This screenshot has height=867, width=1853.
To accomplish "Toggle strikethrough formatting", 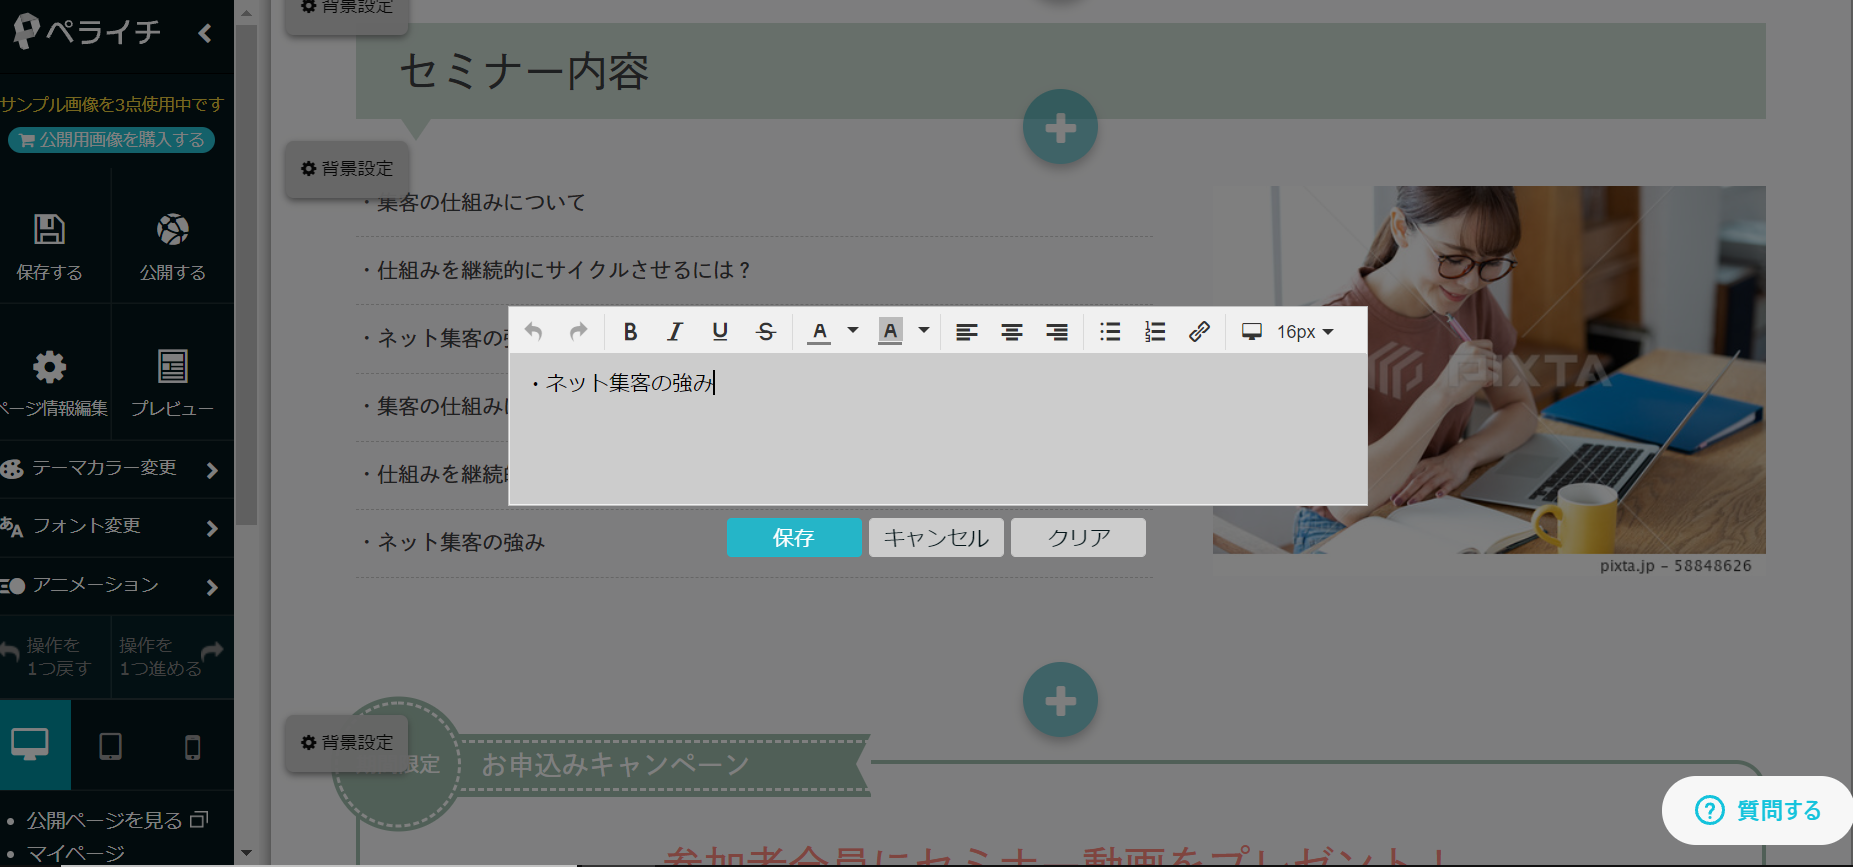I will tap(766, 331).
